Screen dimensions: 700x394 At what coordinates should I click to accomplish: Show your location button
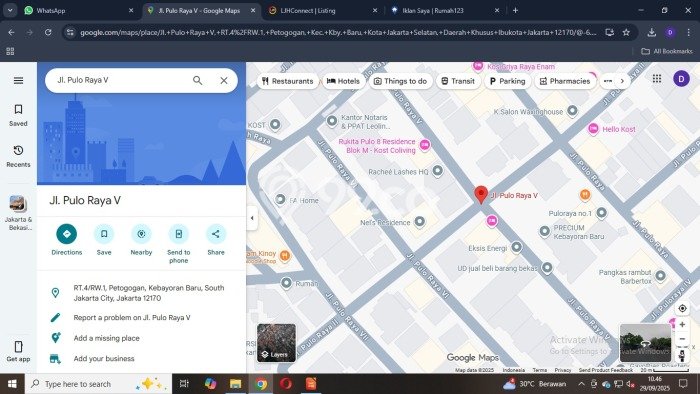[682, 308]
